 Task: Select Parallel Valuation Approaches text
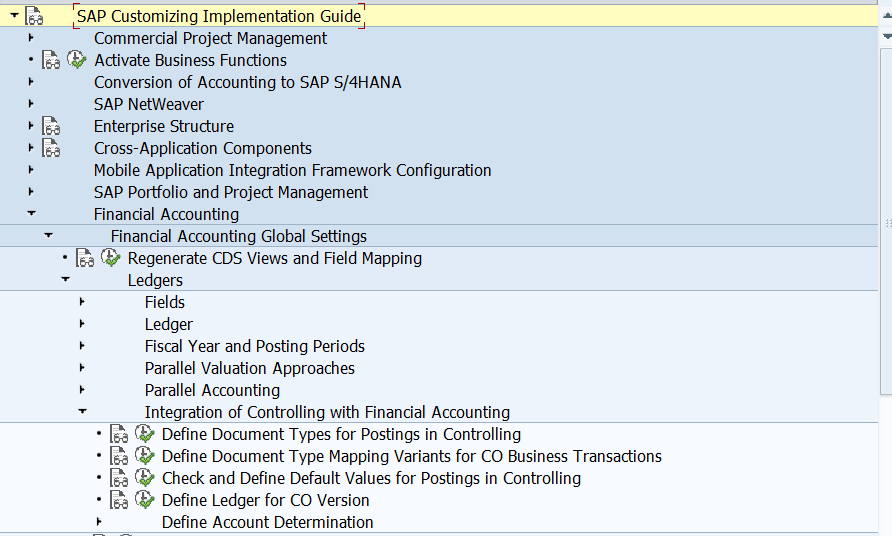(250, 368)
